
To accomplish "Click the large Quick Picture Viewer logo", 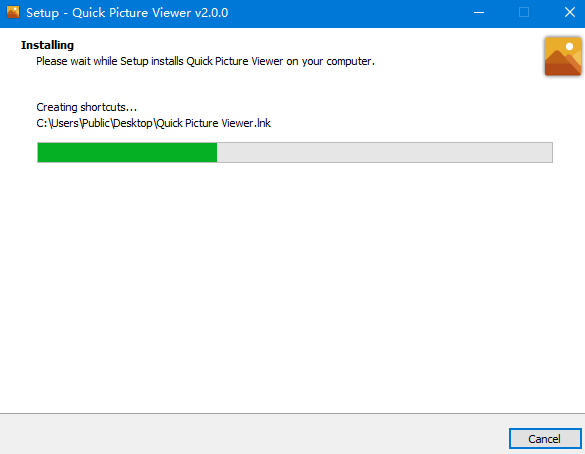I will (x=563, y=56).
